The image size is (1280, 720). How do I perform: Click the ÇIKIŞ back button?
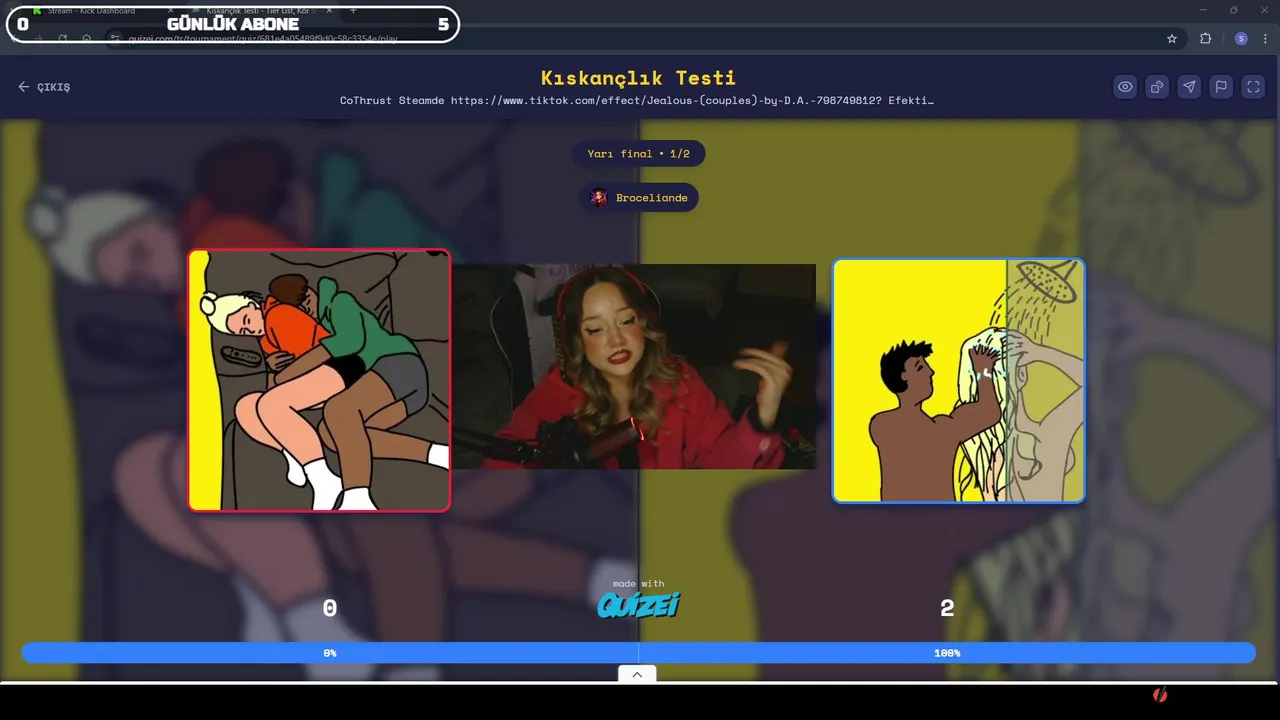44,87
